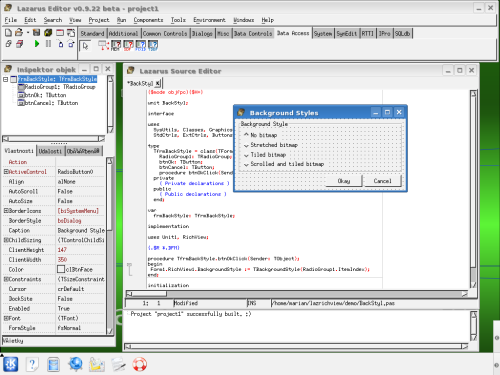The image size is (500, 375).
Task: Open the Environment menu
Action: coord(209,20)
